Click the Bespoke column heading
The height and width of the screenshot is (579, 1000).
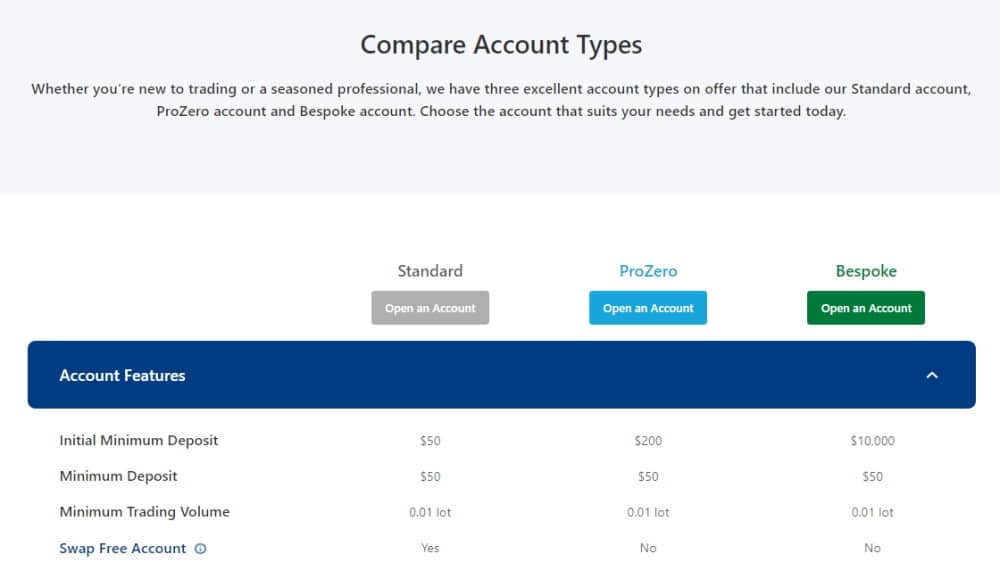pyautogui.click(x=866, y=271)
